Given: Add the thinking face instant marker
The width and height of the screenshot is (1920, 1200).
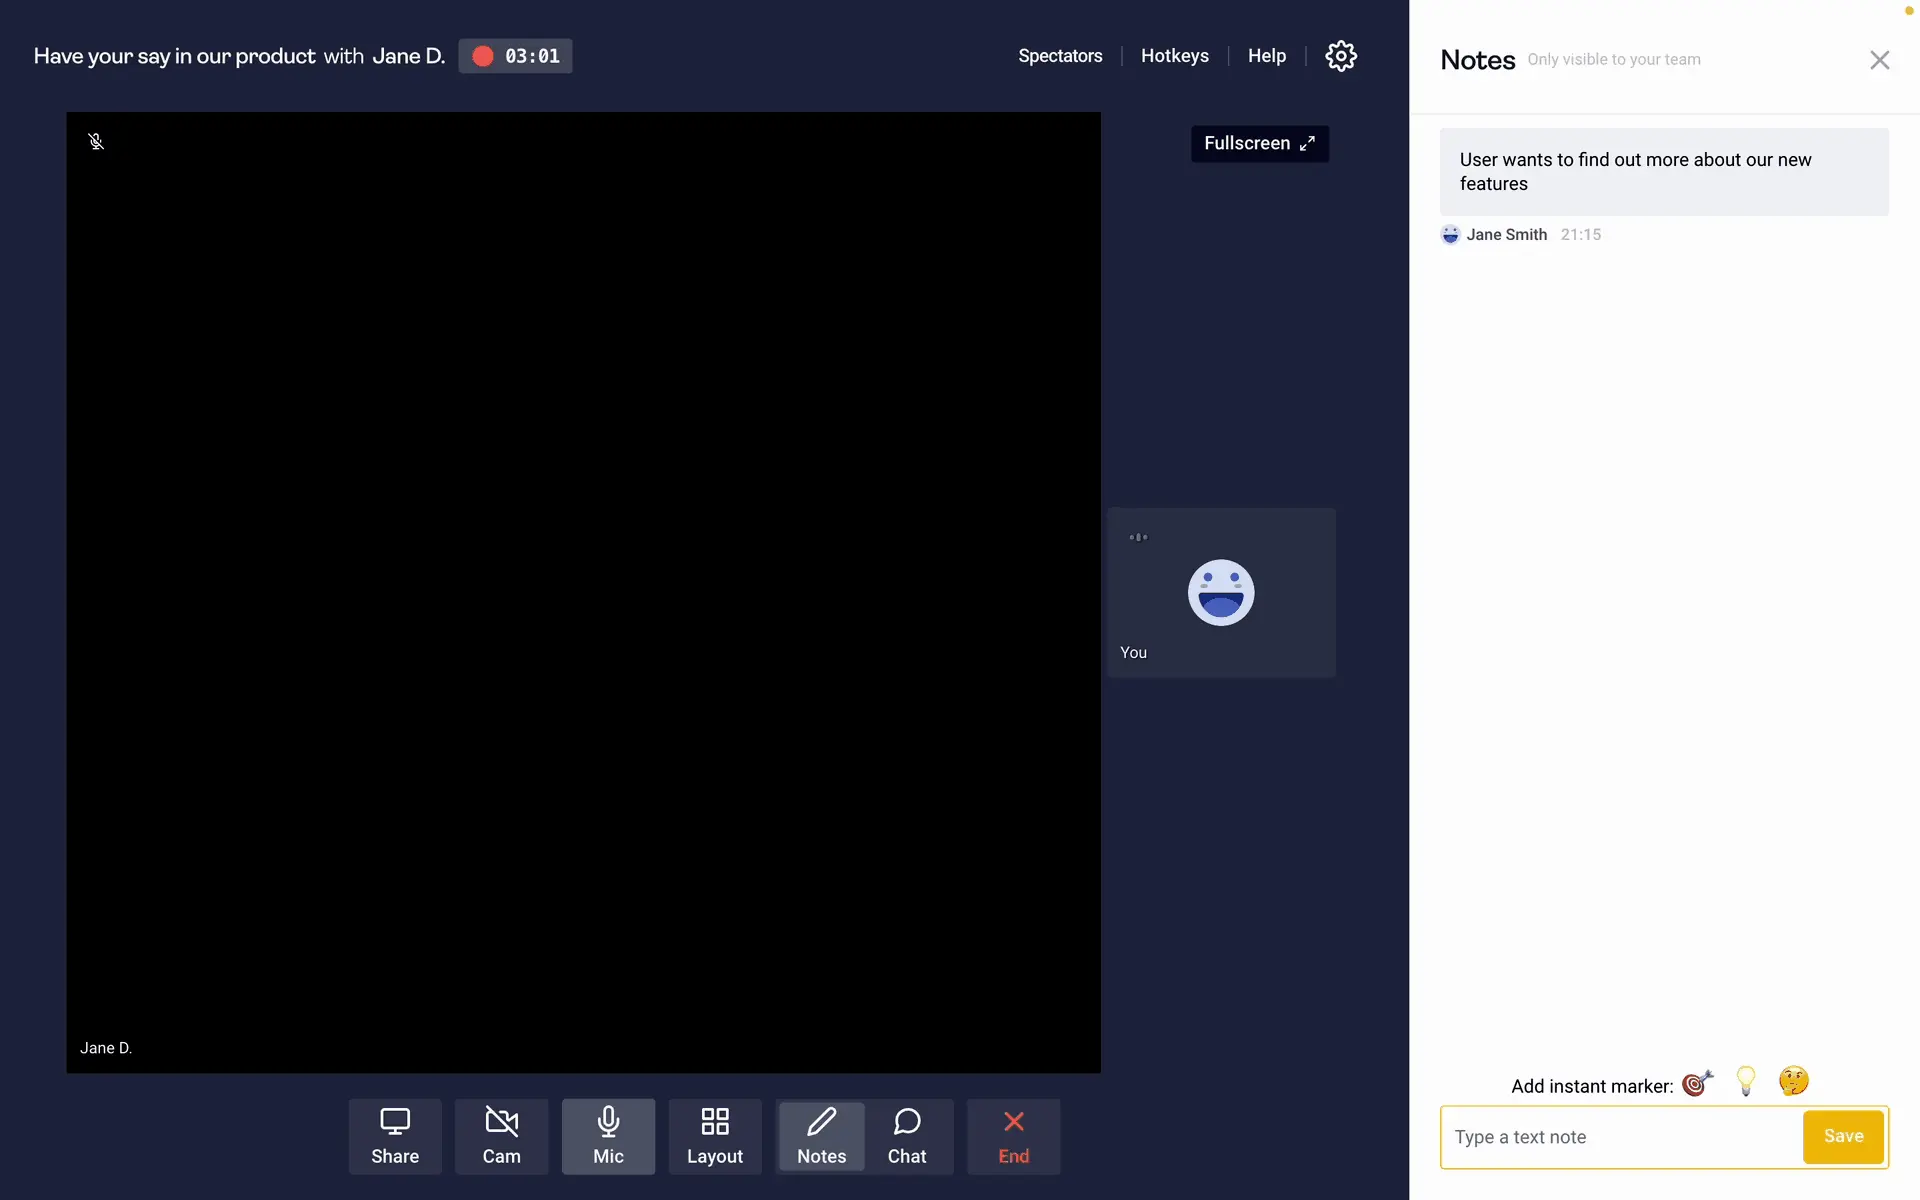Looking at the screenshot, I should click(1793, 1081).
